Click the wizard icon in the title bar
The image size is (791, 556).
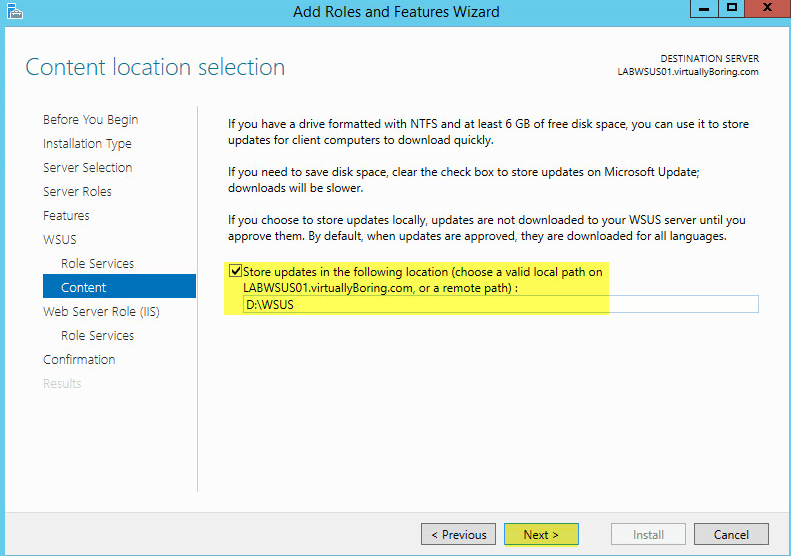coord(15,11)
